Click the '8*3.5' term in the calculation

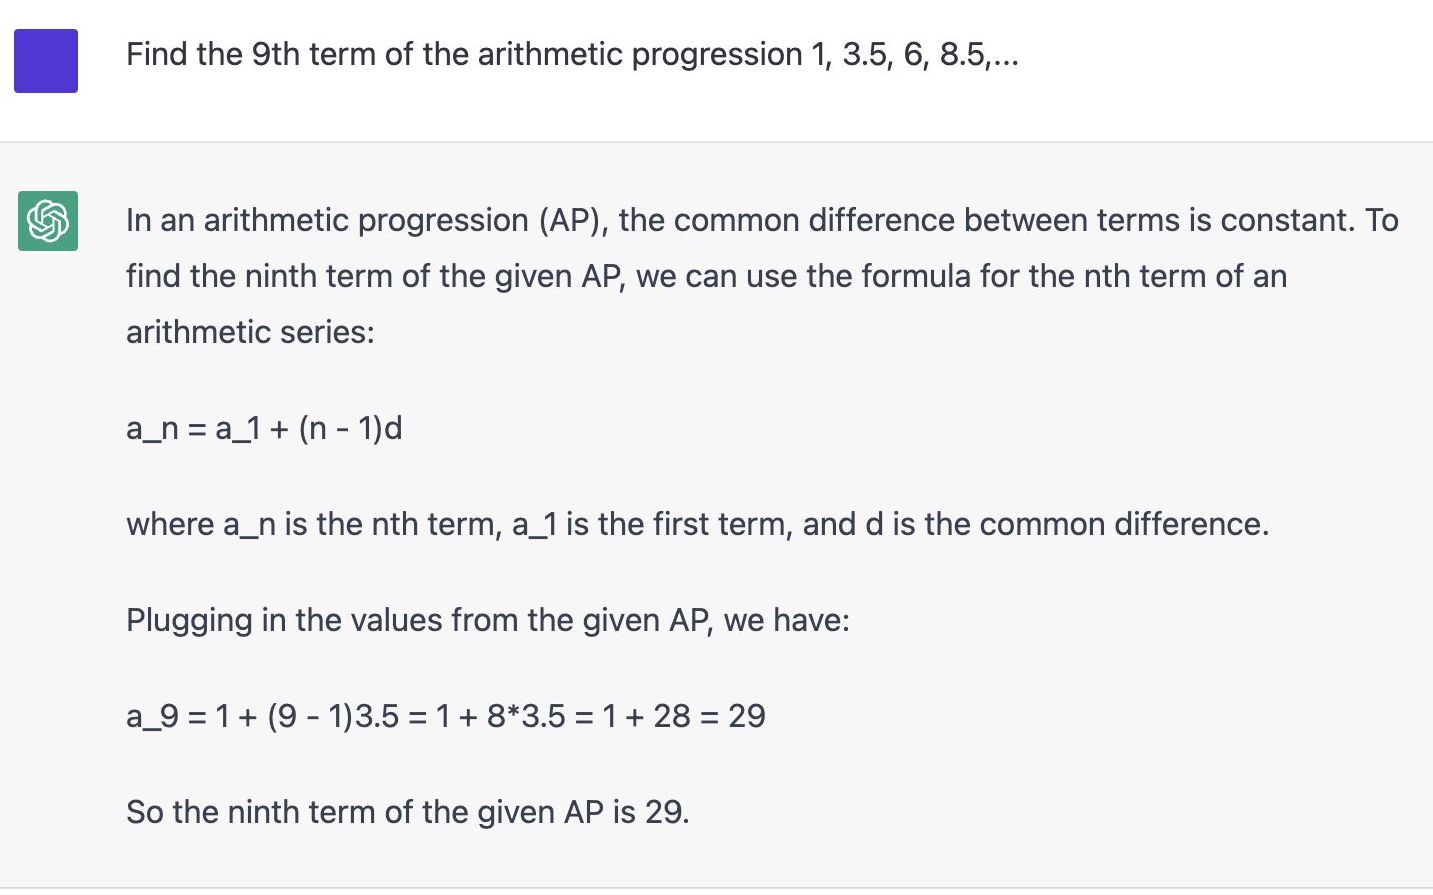pos(526,716)
